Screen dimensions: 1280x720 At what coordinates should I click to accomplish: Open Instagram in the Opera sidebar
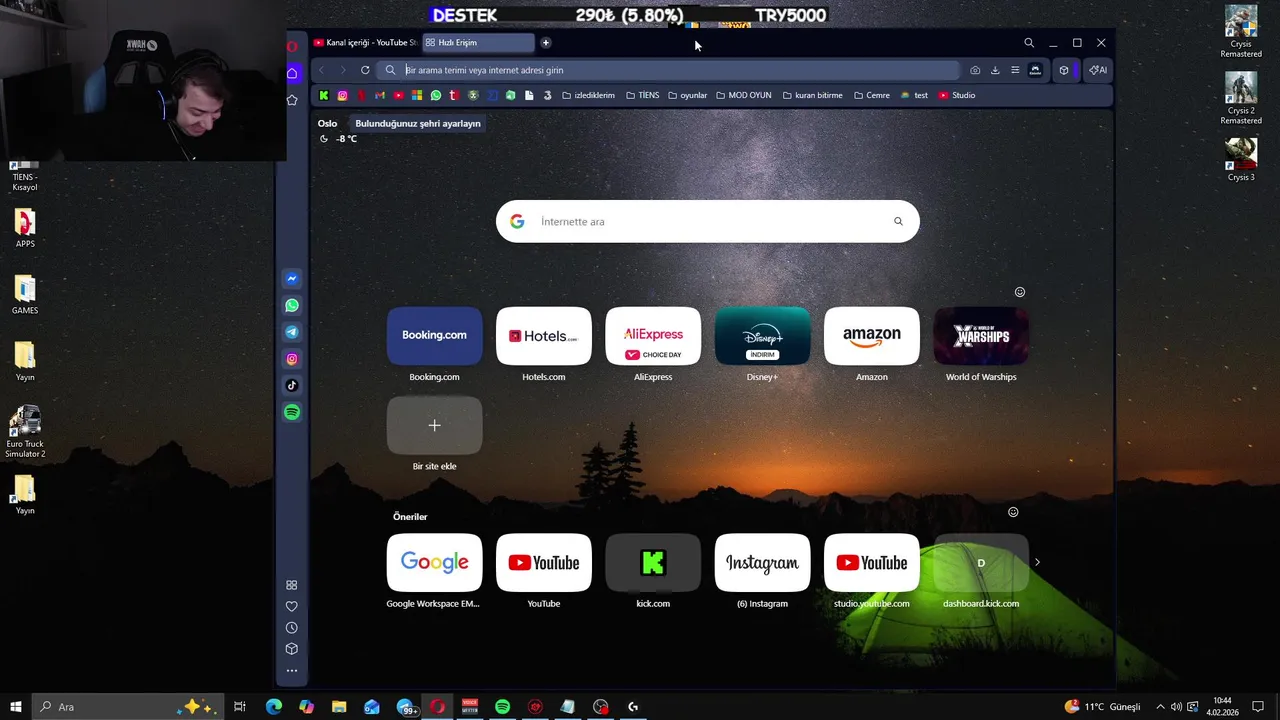[292, 359]
